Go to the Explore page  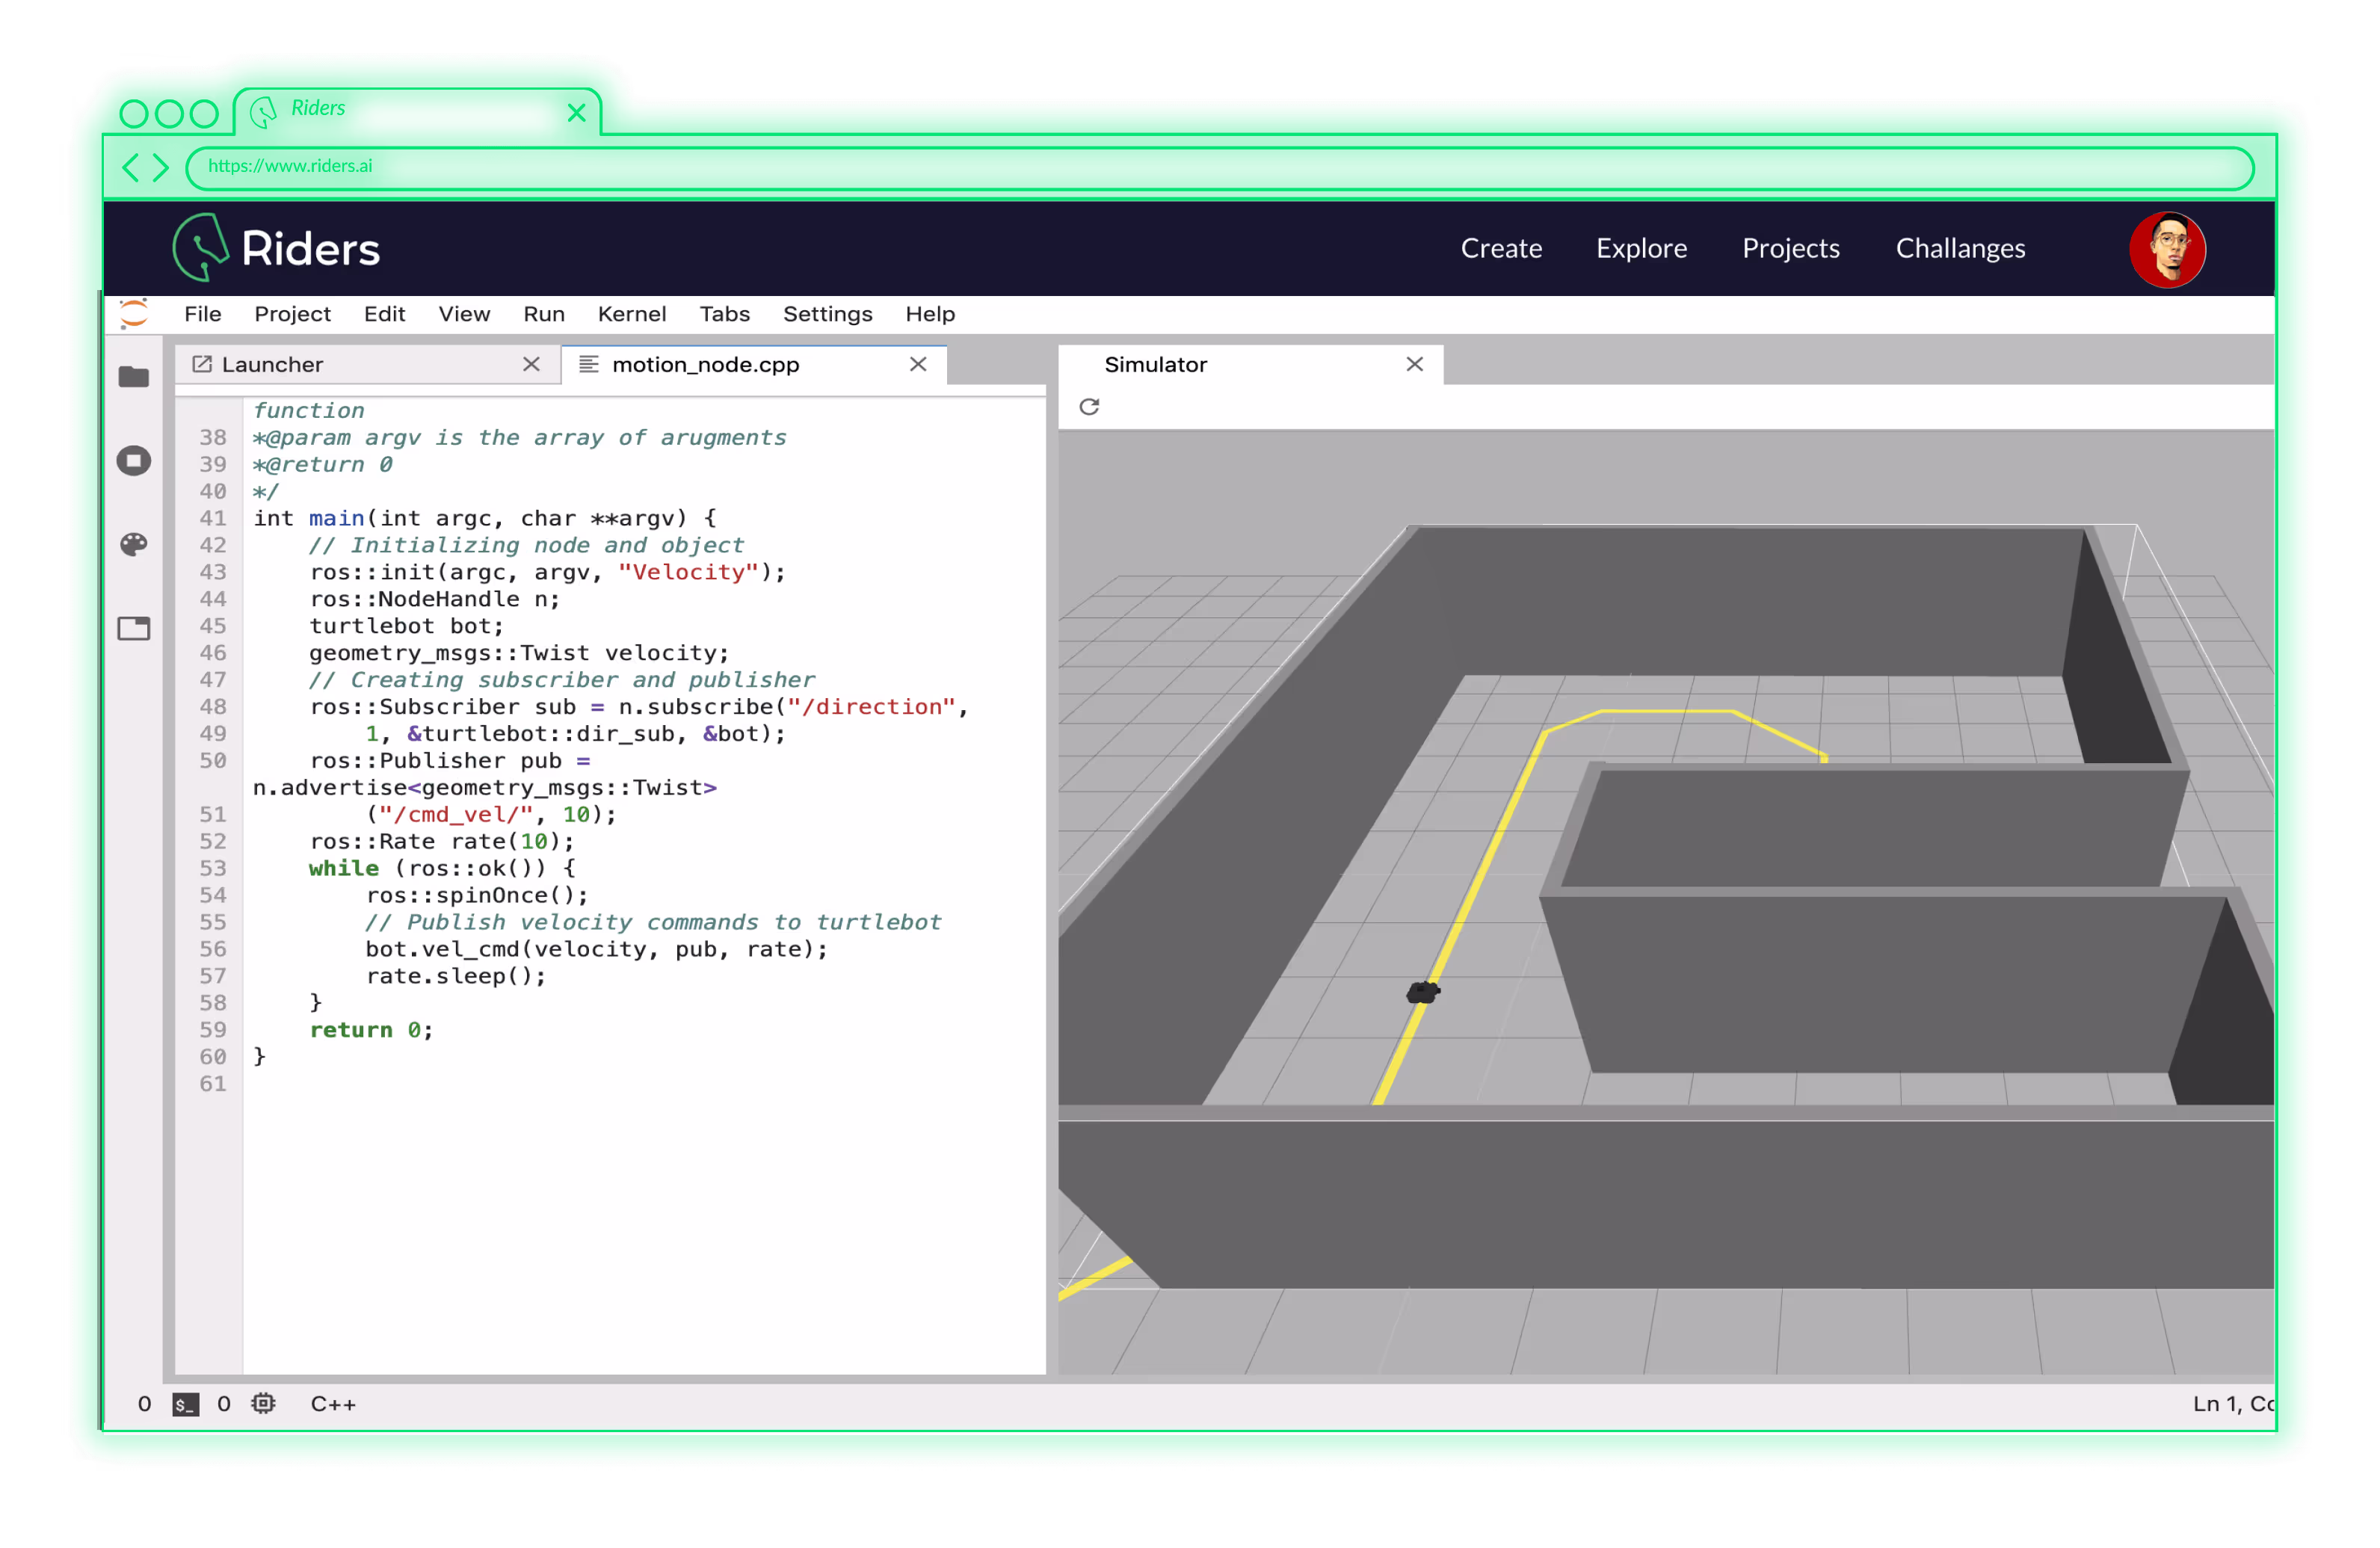pos(1641,248)
